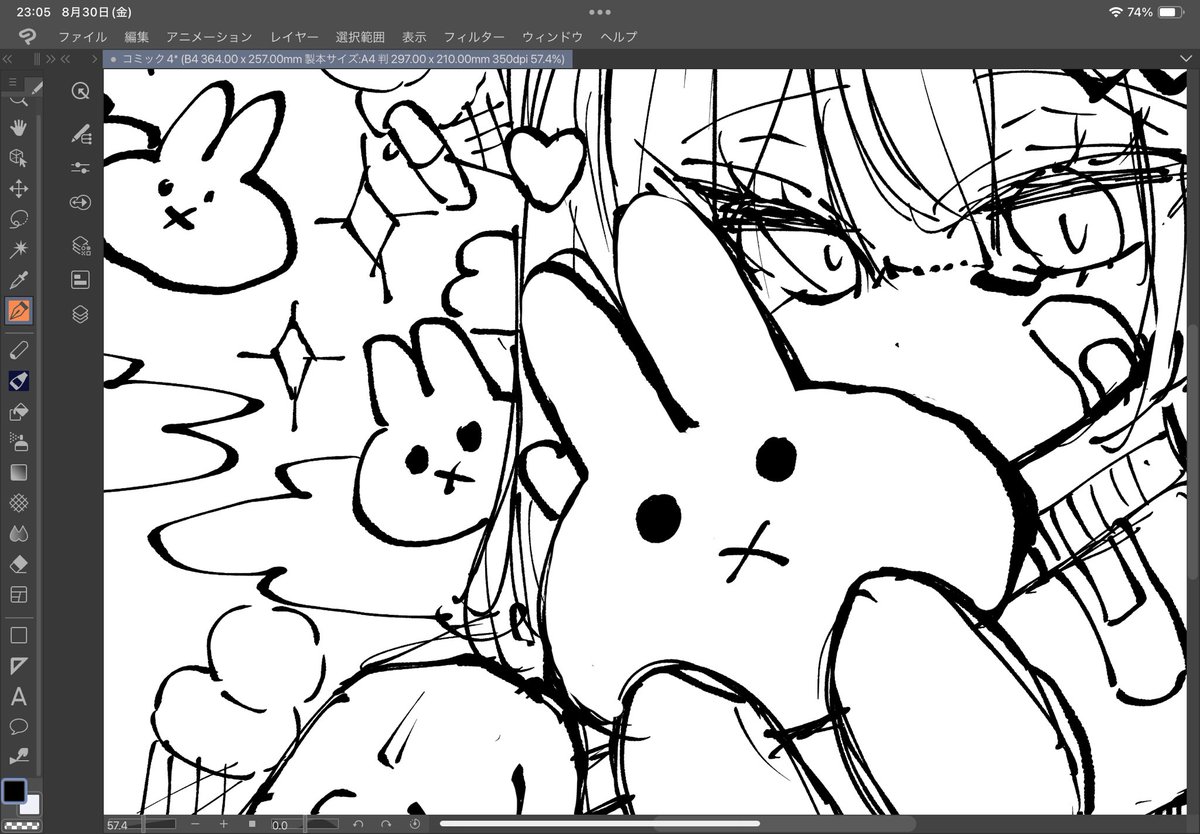The height and width of the screenshot is (834, 1200).
Task: Select the Pencil tool
Action: click(18, 350)
